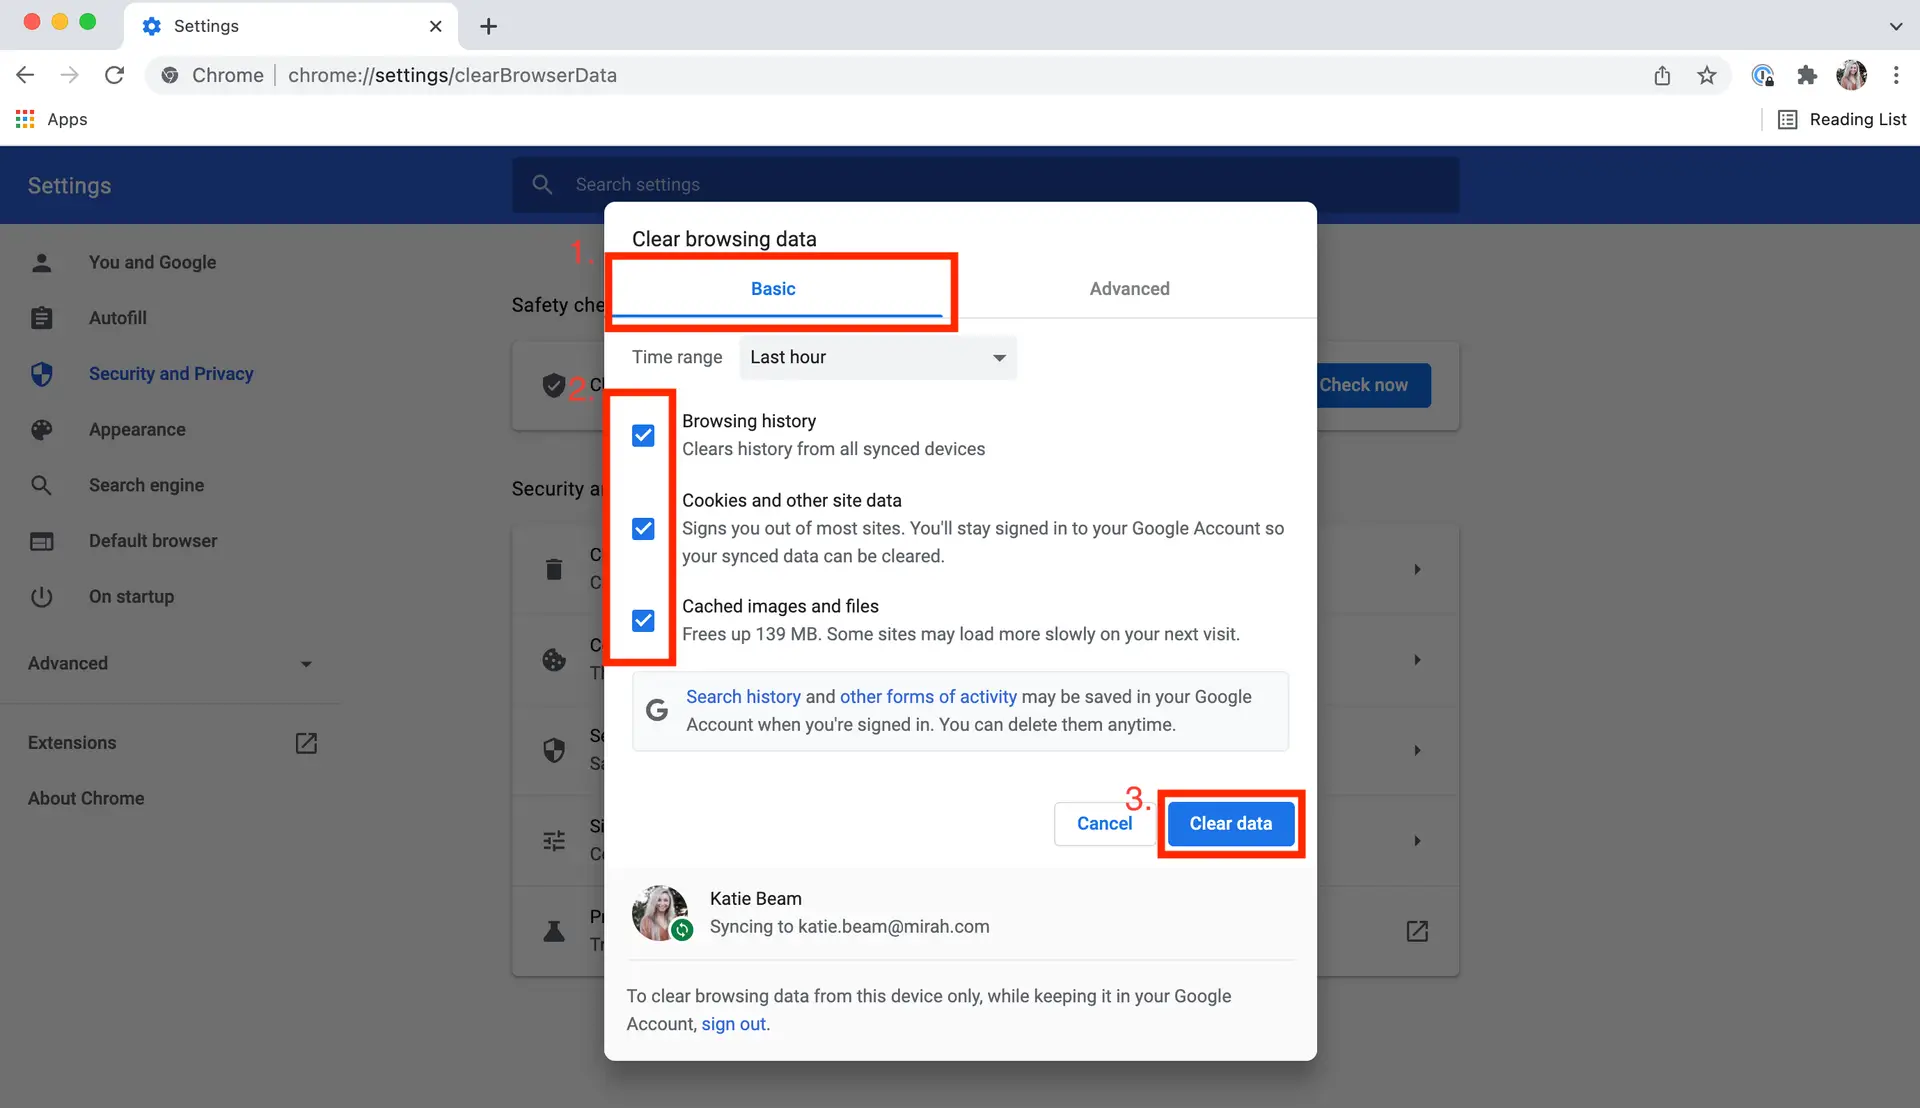
Task: Open the Share icon in the address bar
Action: [x=1662, y=75]
